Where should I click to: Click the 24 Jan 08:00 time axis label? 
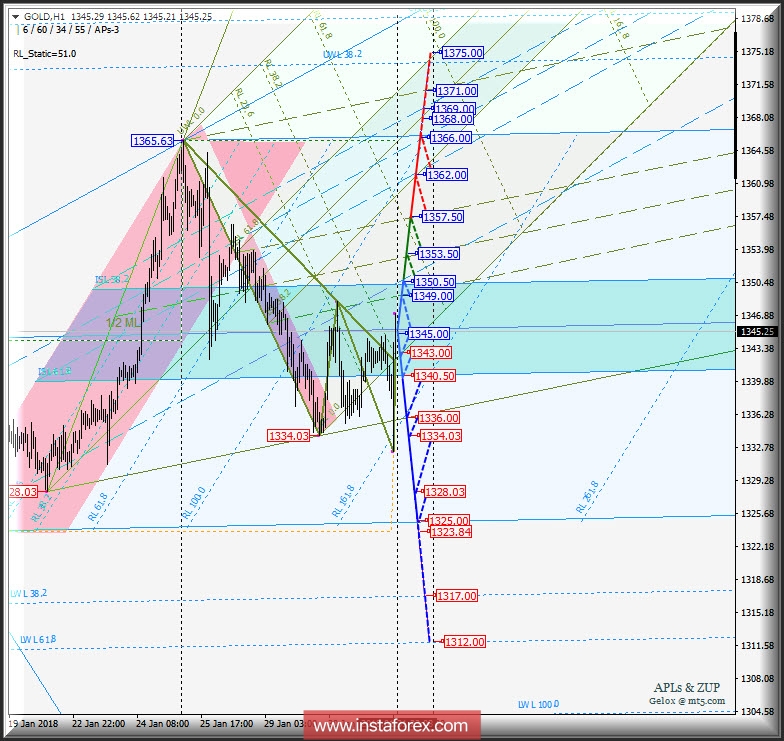click(162, 724)
